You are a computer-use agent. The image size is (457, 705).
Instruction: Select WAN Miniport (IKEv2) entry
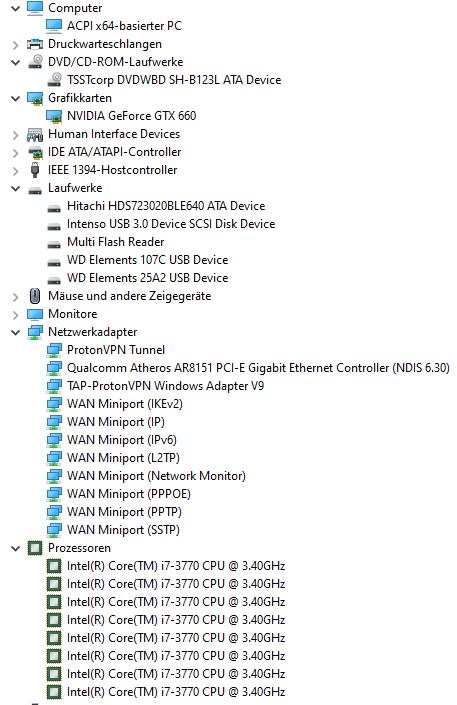tap(125, 404)
